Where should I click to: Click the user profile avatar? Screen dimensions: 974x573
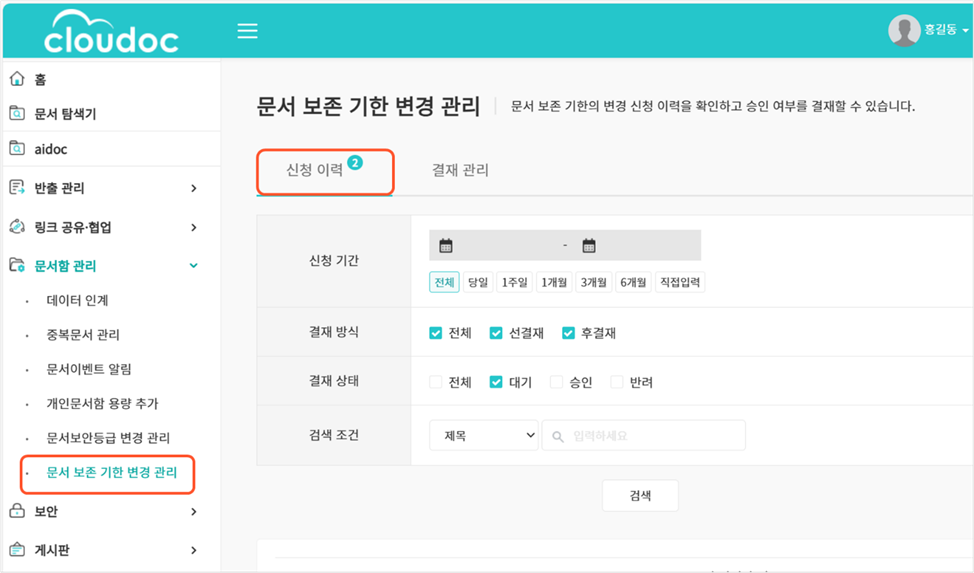pyautogui.click(x=904, y=31)
